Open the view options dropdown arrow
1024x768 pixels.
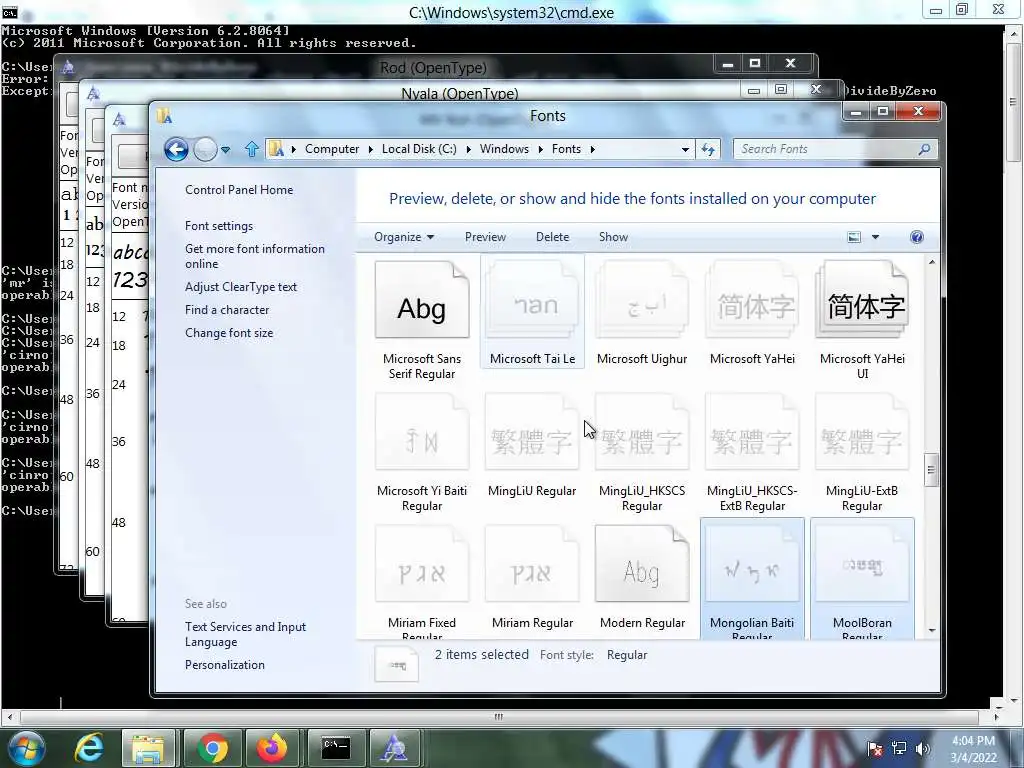click(875, 237)
